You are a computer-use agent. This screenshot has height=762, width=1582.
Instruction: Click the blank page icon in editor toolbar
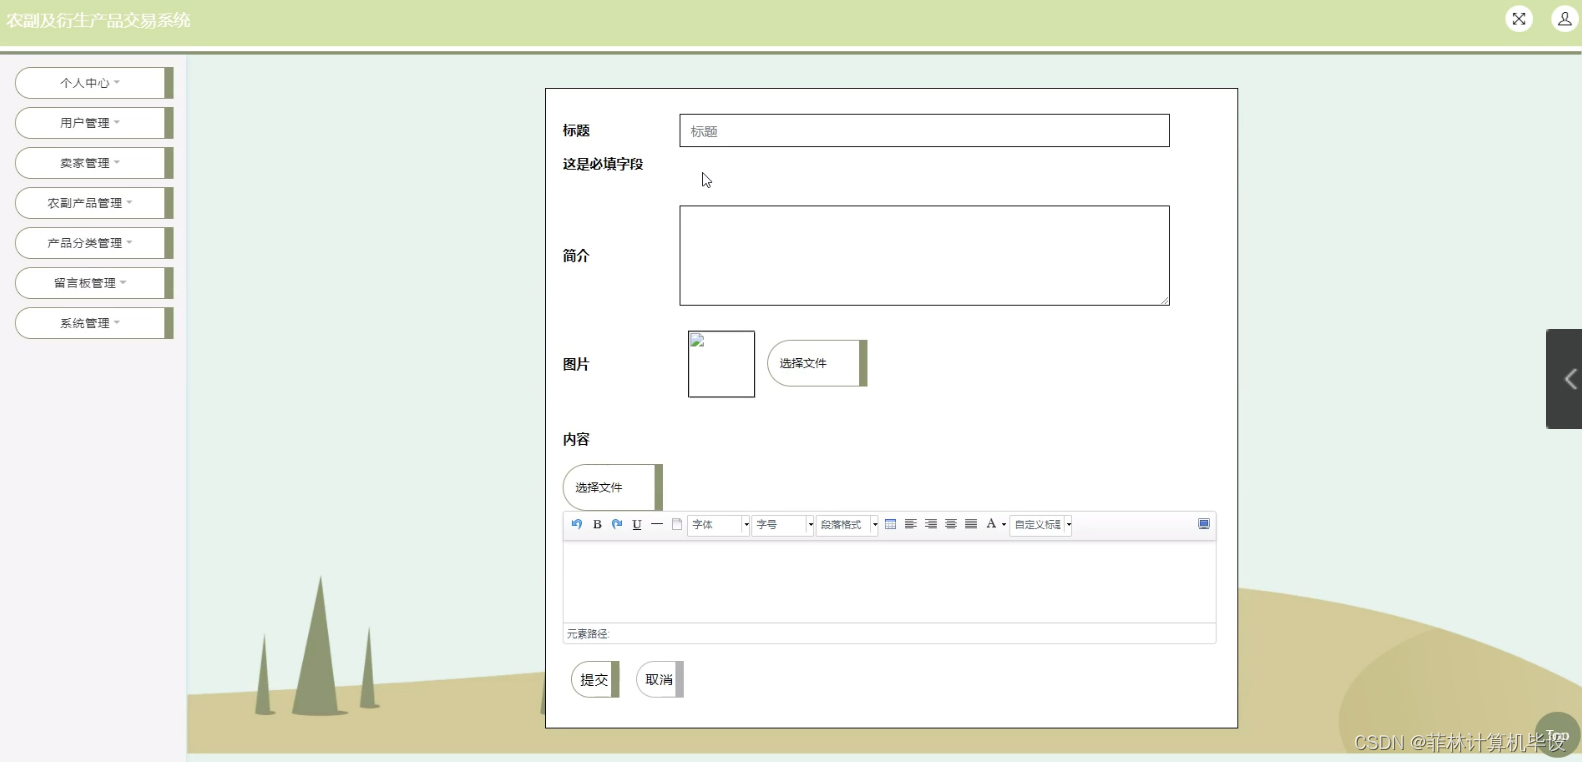(x=677, y=524)
